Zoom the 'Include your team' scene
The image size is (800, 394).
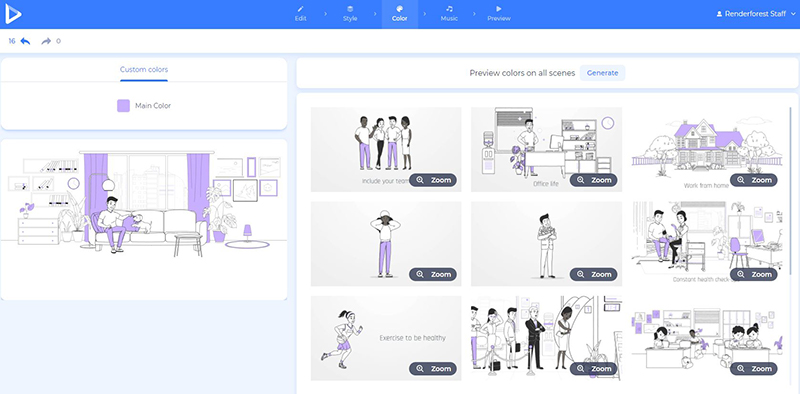433,180
